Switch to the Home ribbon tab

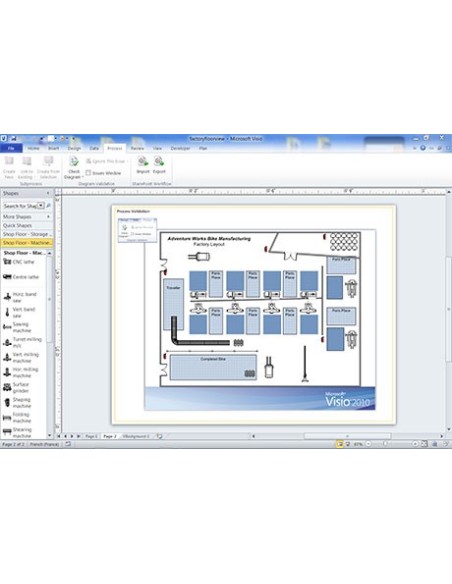(34, 148)
